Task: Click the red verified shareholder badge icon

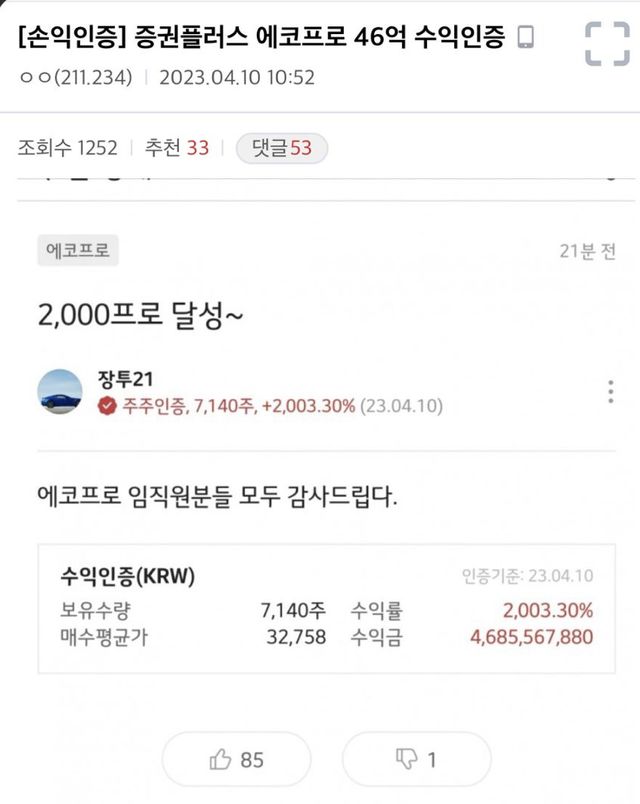Action: coord(107,407)
